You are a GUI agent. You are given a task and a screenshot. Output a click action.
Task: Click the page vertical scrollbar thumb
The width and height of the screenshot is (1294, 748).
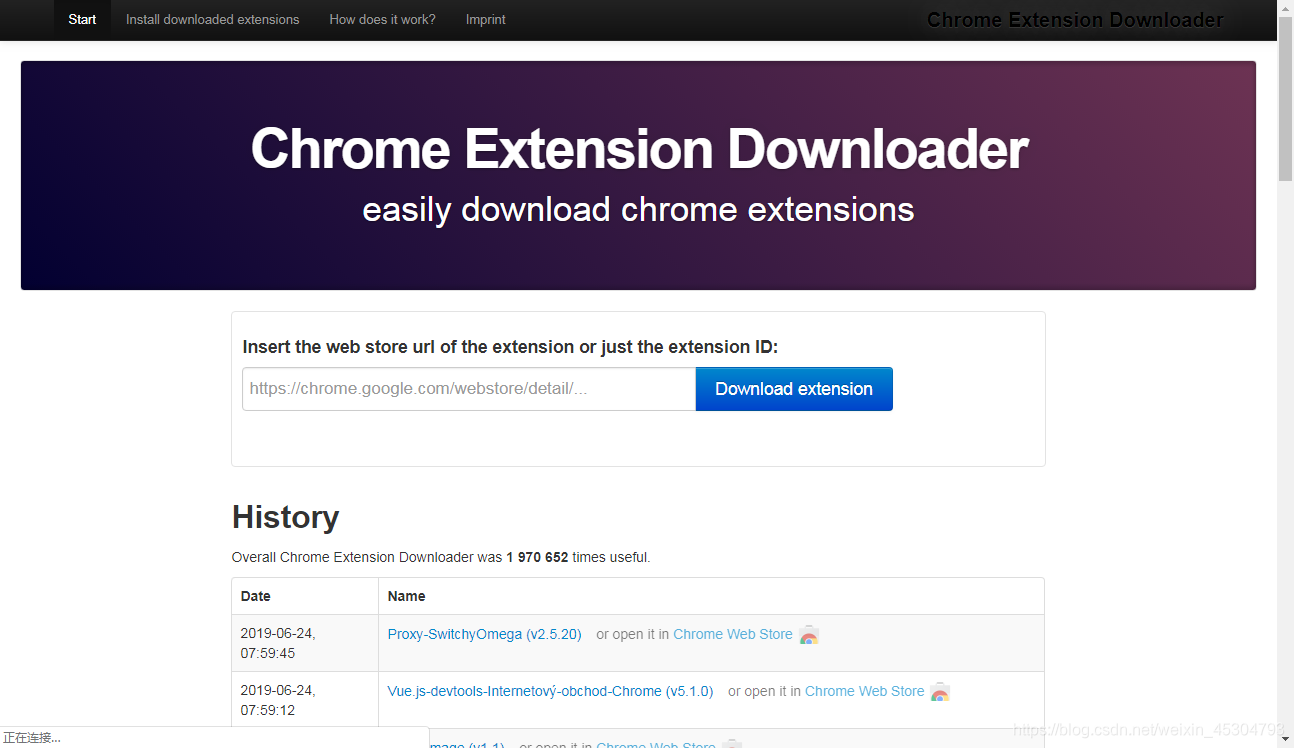[1285, 98]
